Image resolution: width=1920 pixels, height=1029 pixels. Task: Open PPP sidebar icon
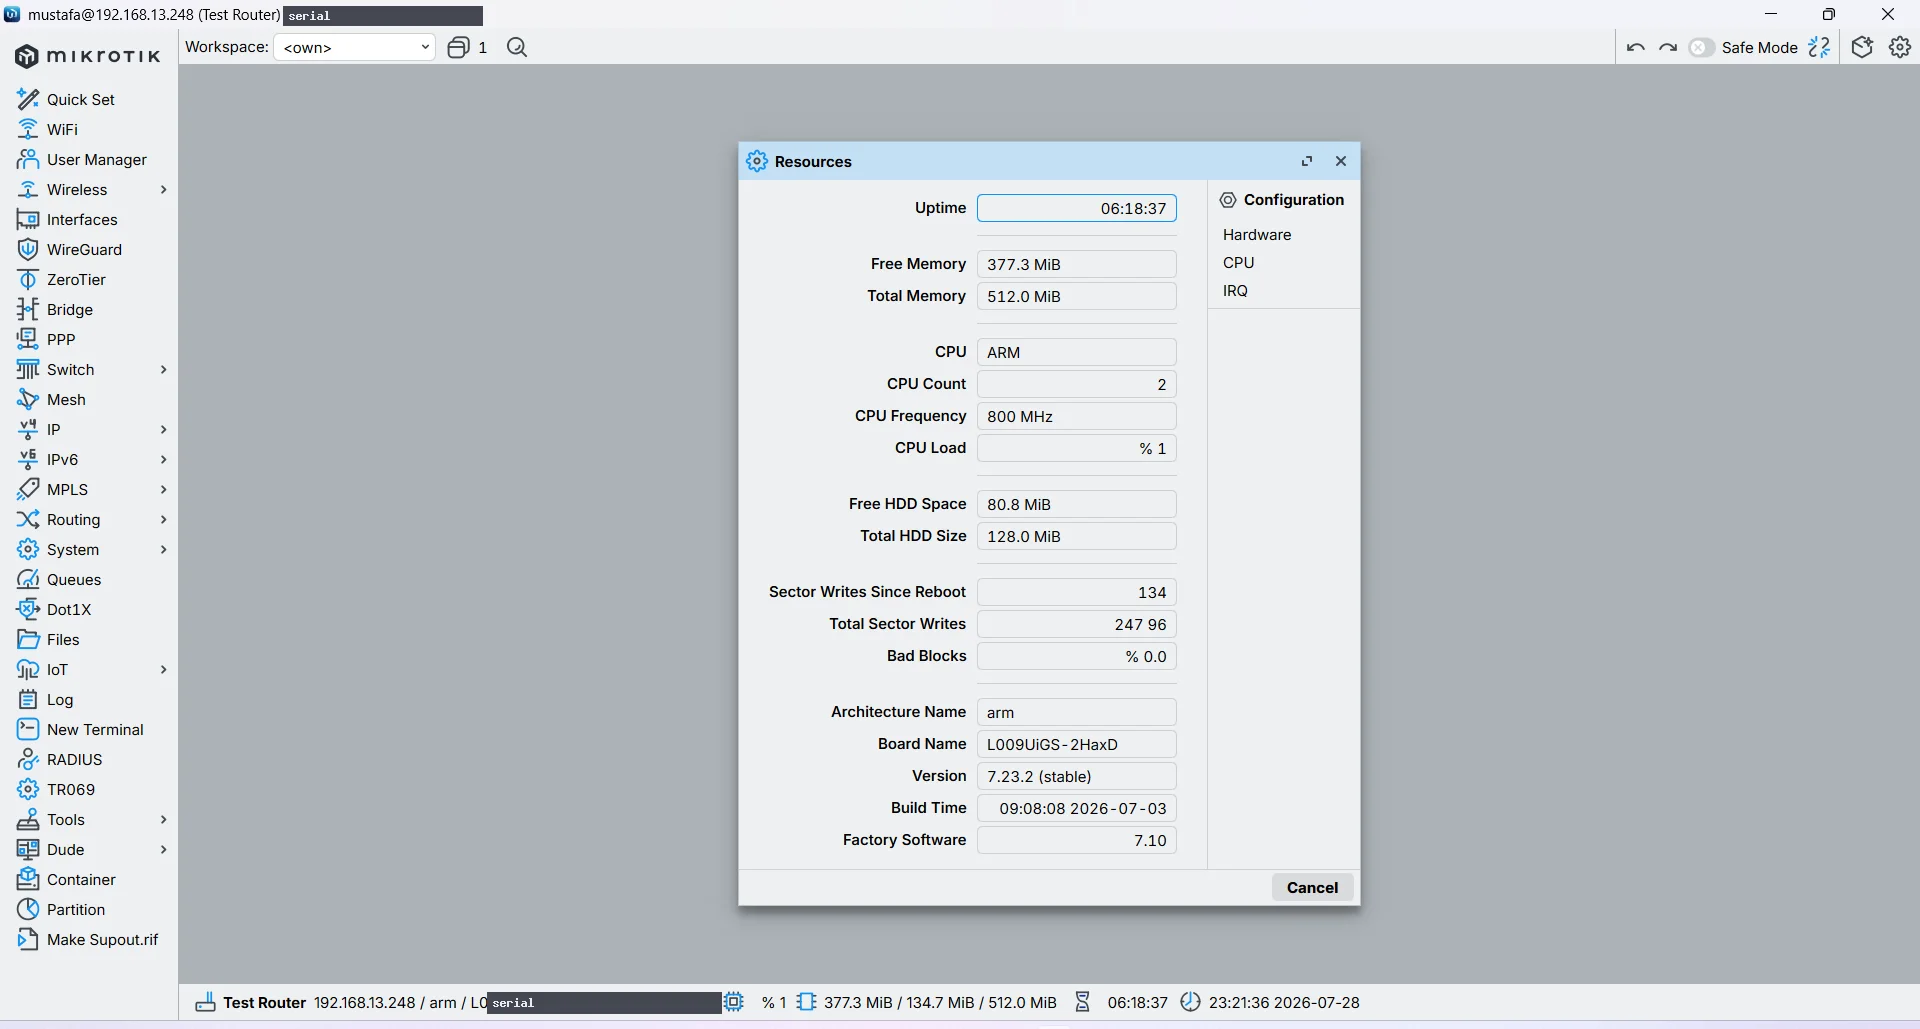(x=28, y=339)
